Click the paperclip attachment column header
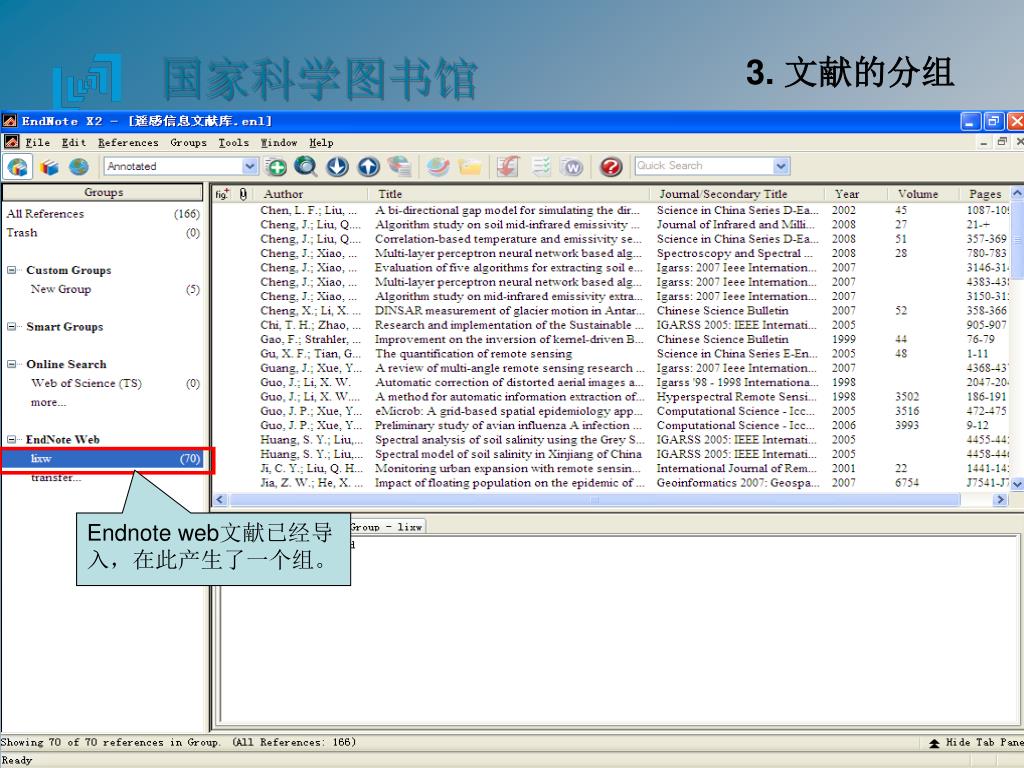Viewport: 1024px width, 768px height. click(244, 194)
